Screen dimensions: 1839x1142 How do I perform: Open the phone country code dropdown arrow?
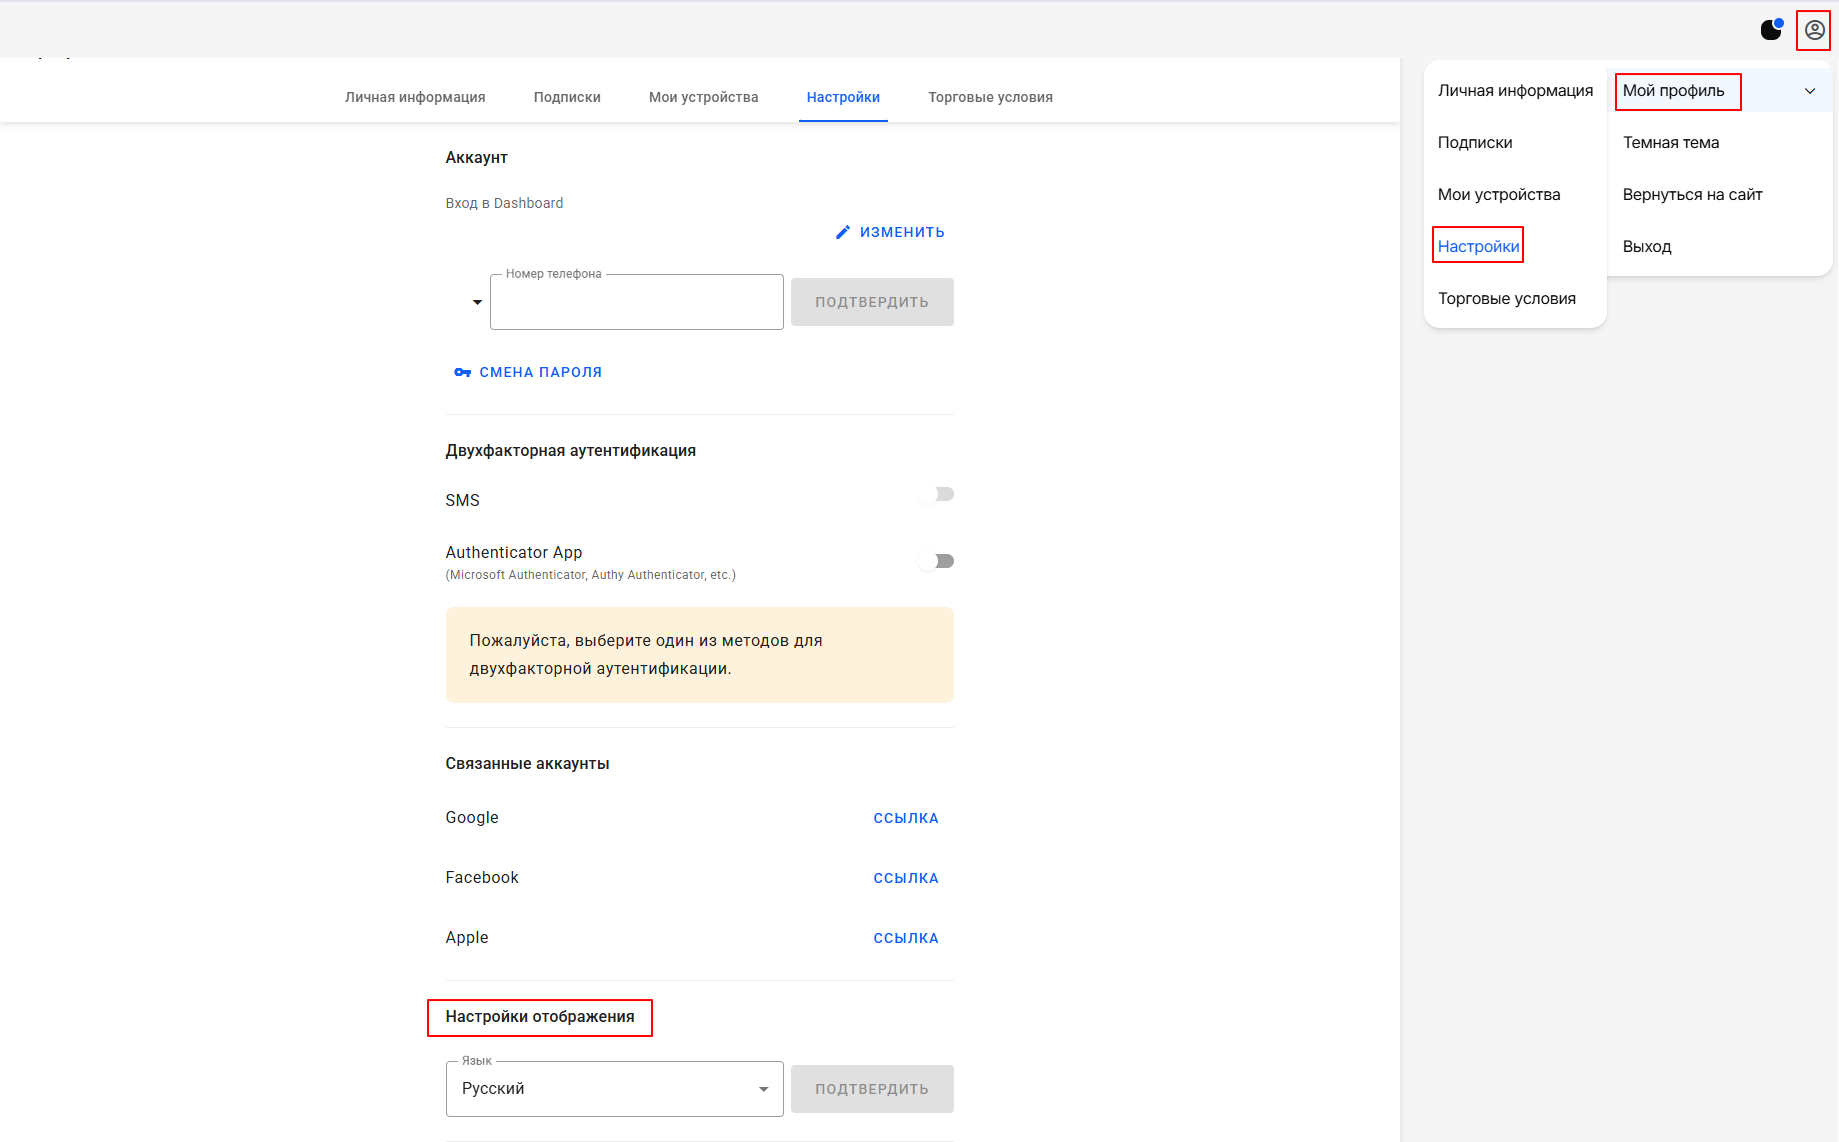tap(477, 302)
